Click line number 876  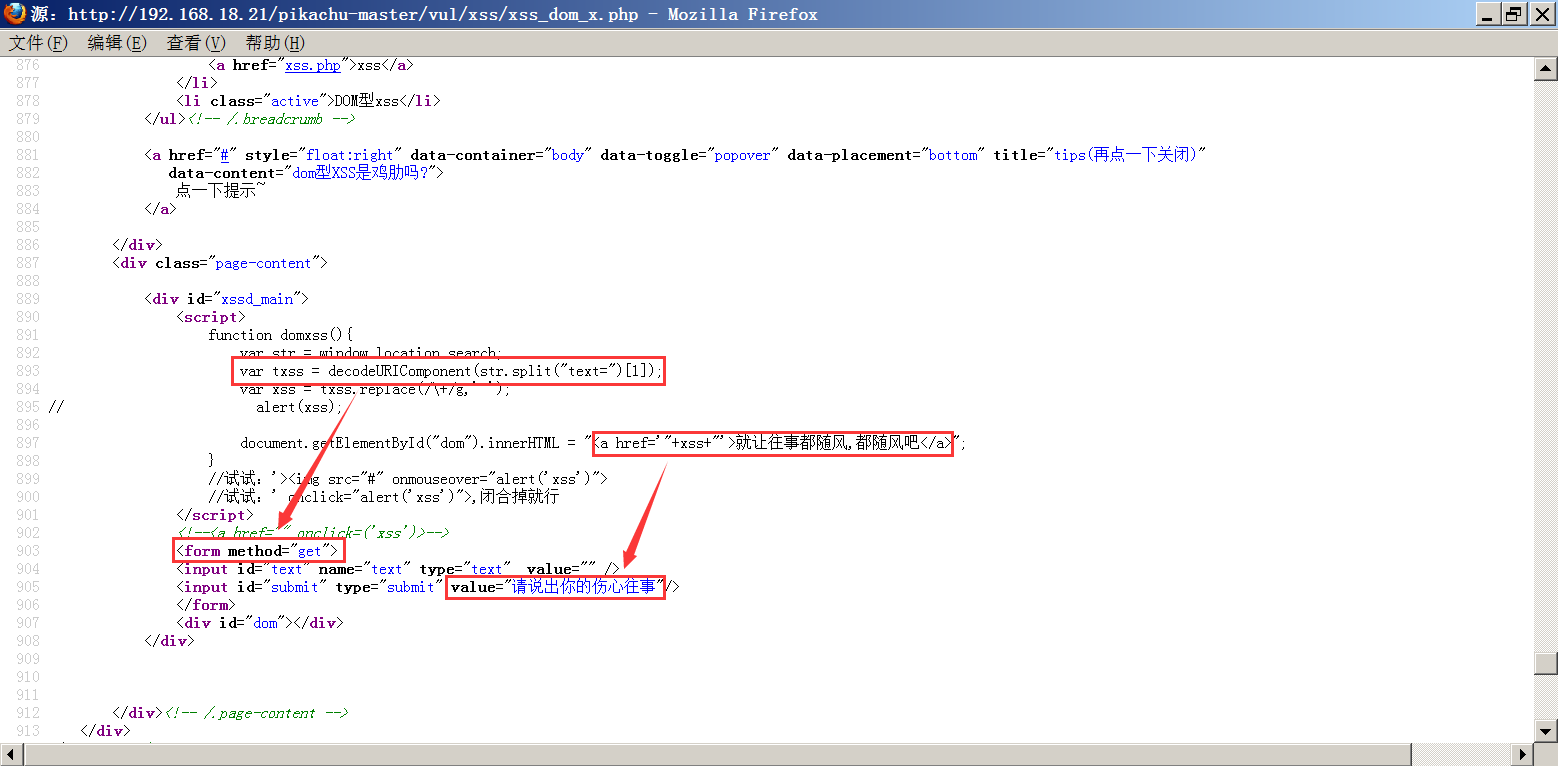[x=28, y=65]
